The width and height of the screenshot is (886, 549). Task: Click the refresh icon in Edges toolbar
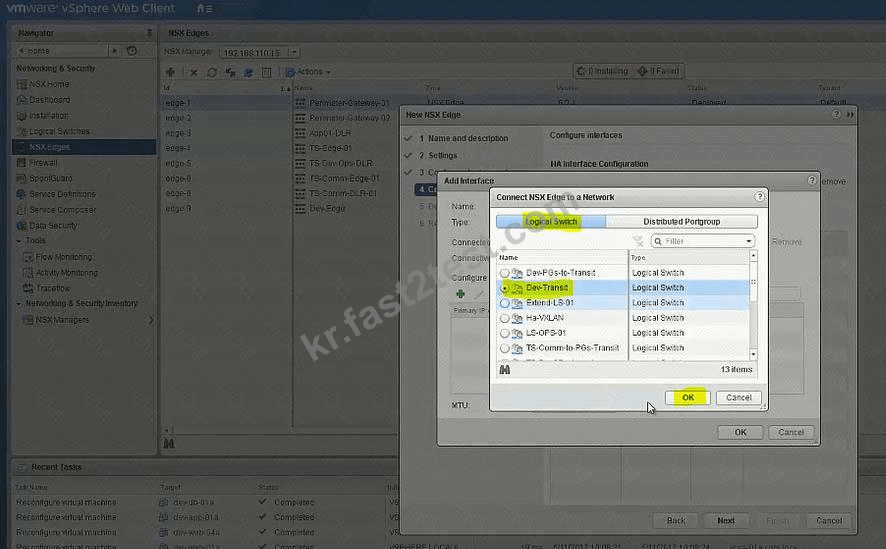[x=212, y=72]
